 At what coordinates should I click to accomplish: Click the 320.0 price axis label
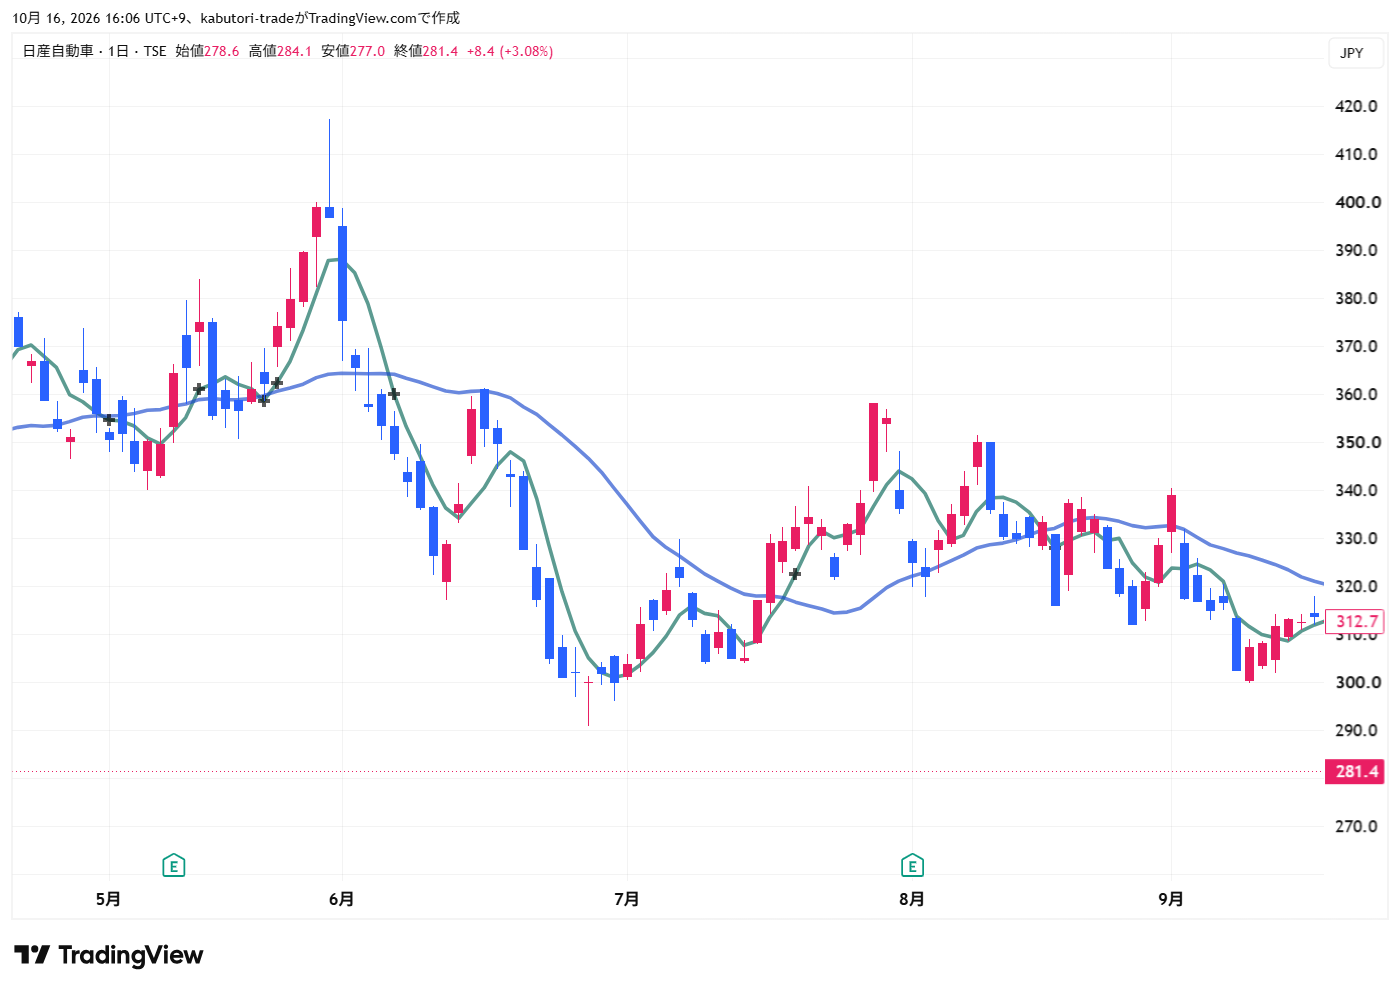pyautogui.click(x=1356, y=586)
